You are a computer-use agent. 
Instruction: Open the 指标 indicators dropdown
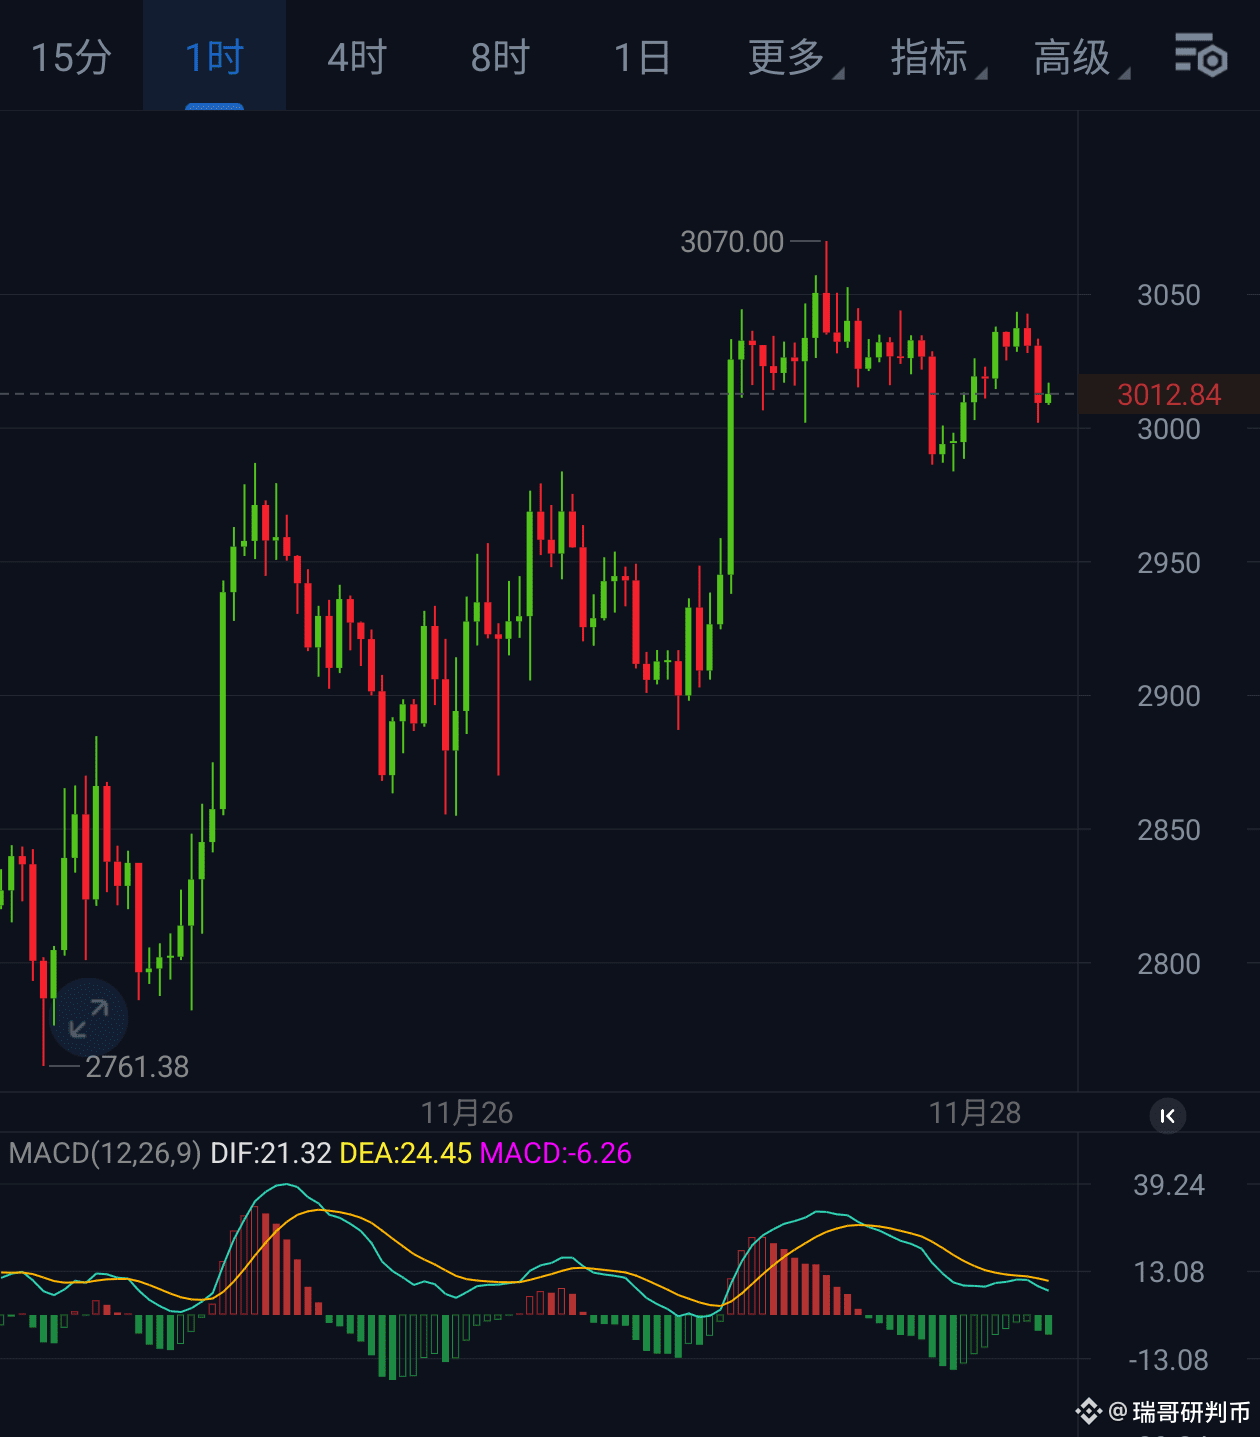[939, 57]
